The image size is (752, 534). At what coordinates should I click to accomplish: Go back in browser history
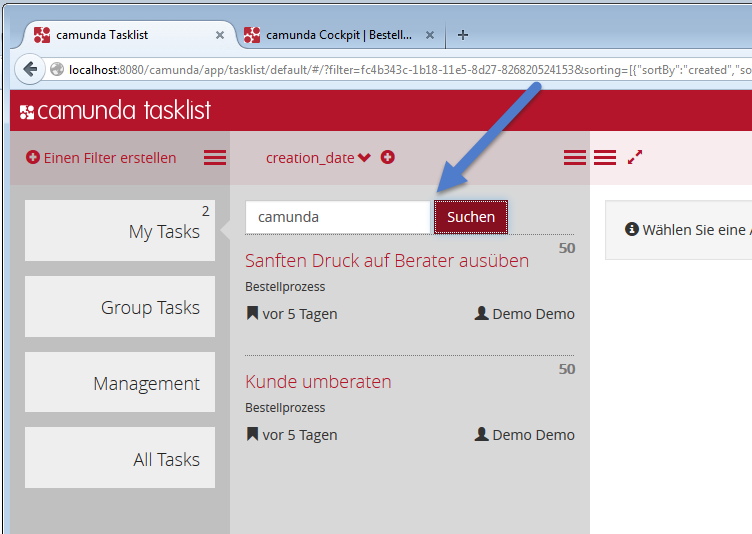(30, 70)
